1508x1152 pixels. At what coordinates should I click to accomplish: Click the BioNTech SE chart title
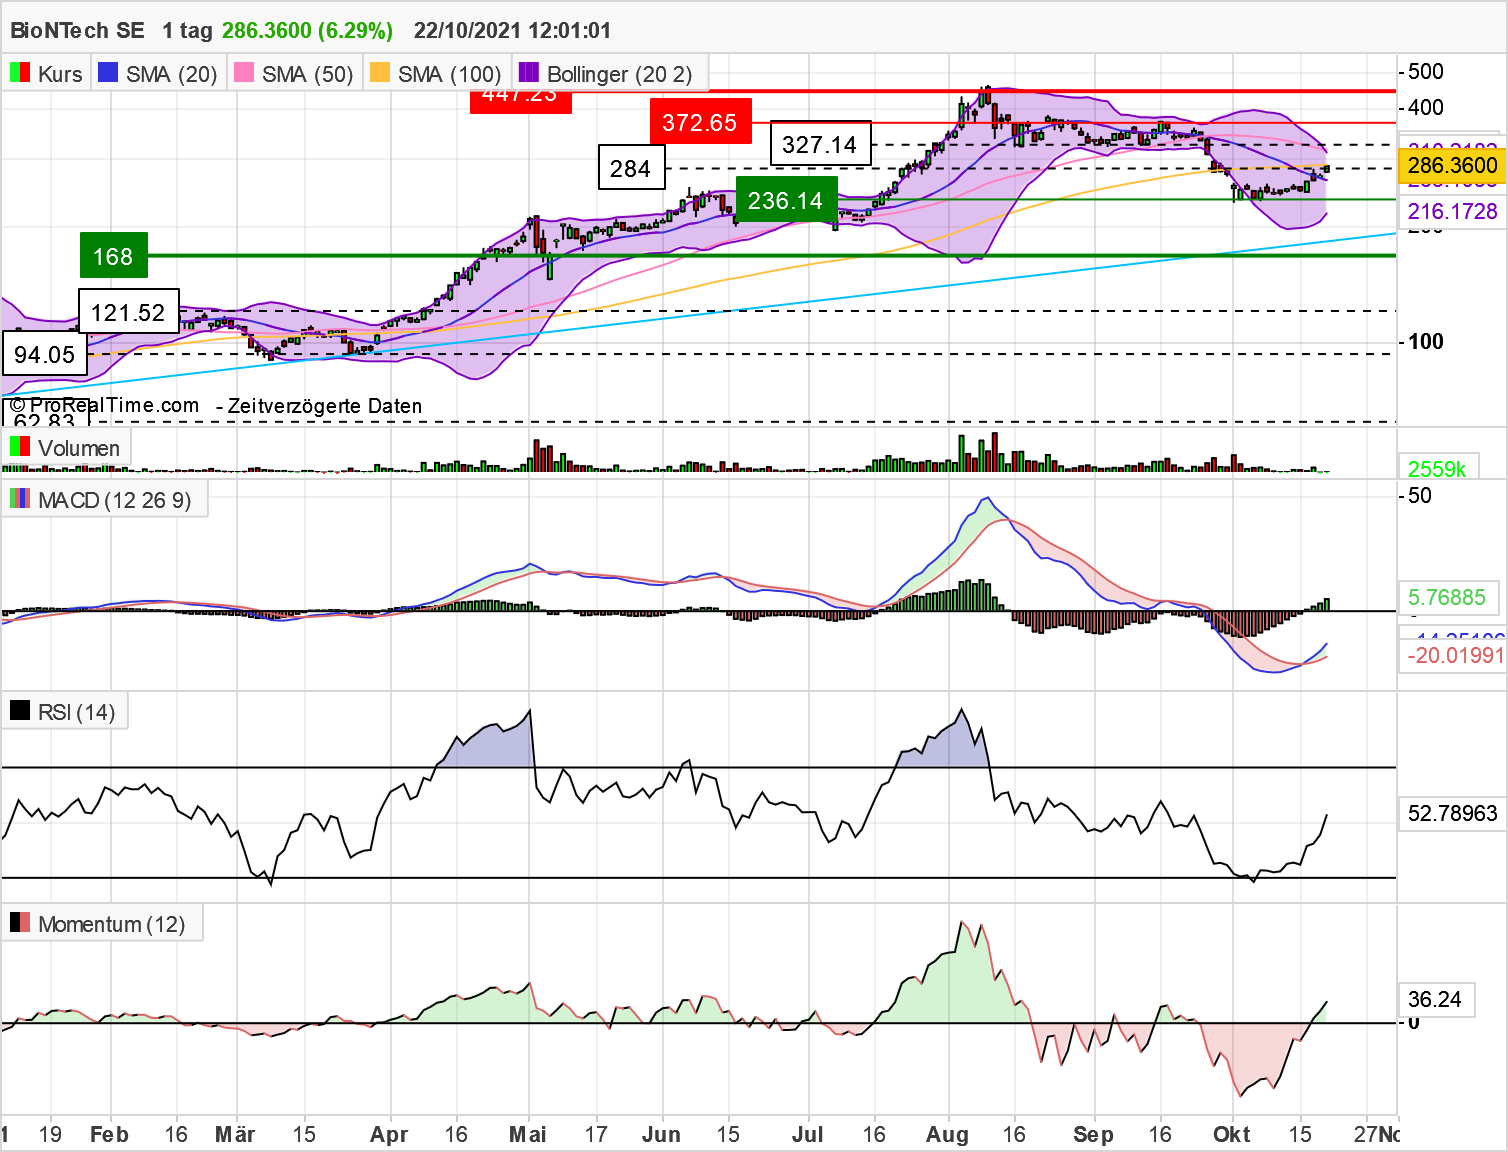[x=74, y=30]
